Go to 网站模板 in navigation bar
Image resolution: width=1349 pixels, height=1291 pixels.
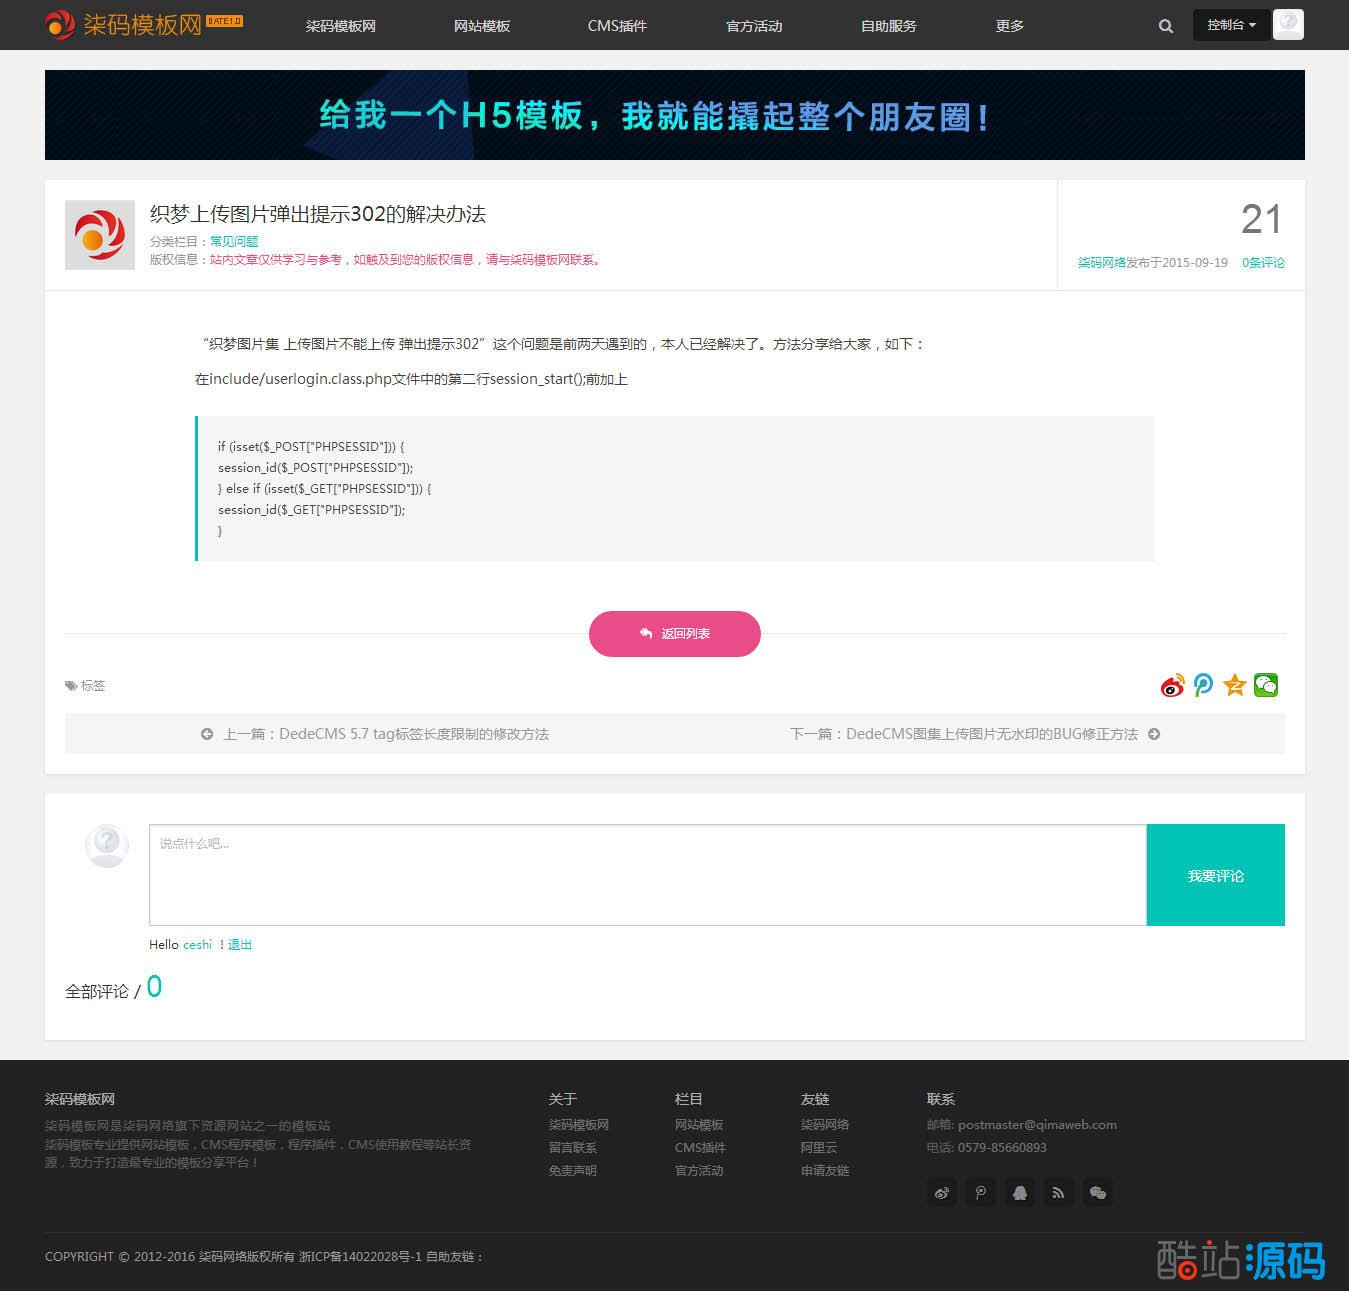(x=482, y=26)
